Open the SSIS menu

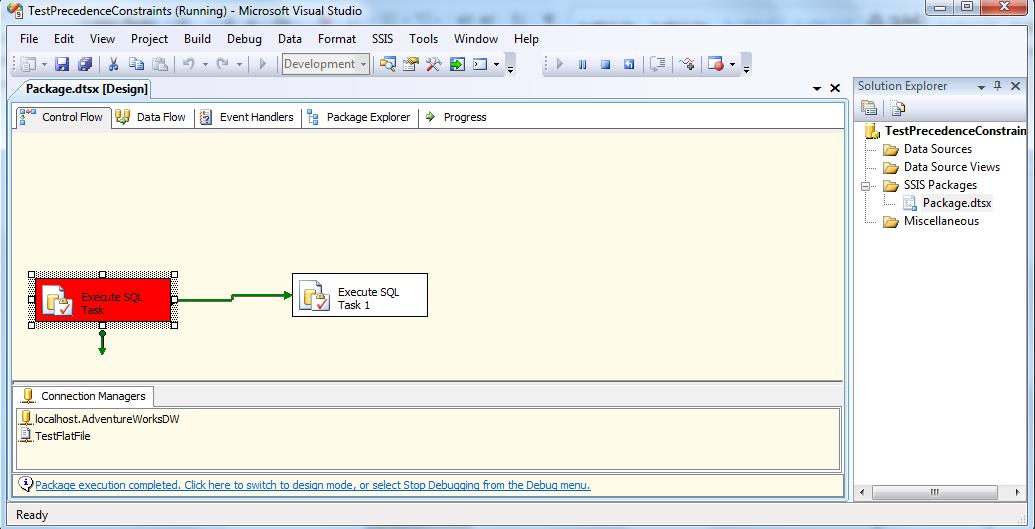(382, 39)
